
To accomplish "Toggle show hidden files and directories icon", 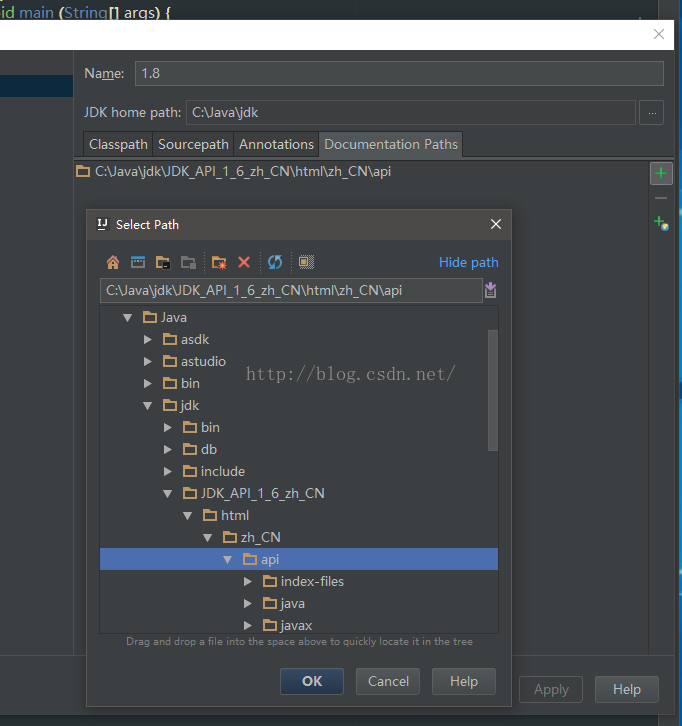I will pyautogui.click(x=306, y=263).
